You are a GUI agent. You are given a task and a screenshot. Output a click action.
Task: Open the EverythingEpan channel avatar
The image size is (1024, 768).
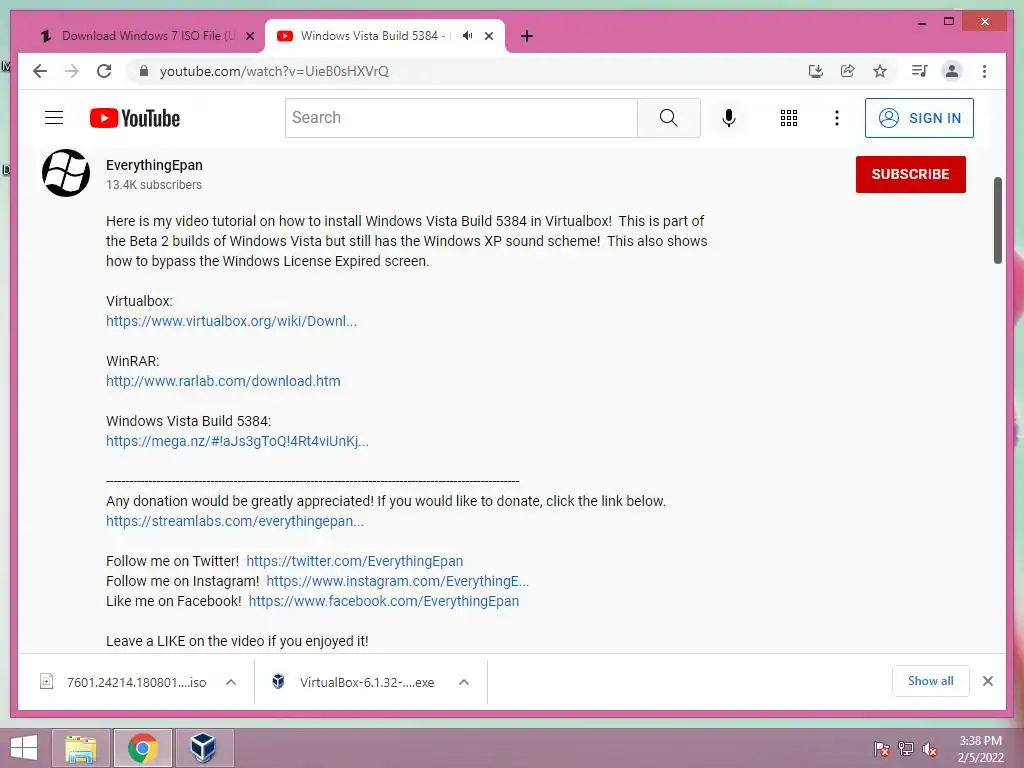click(66, 173)
